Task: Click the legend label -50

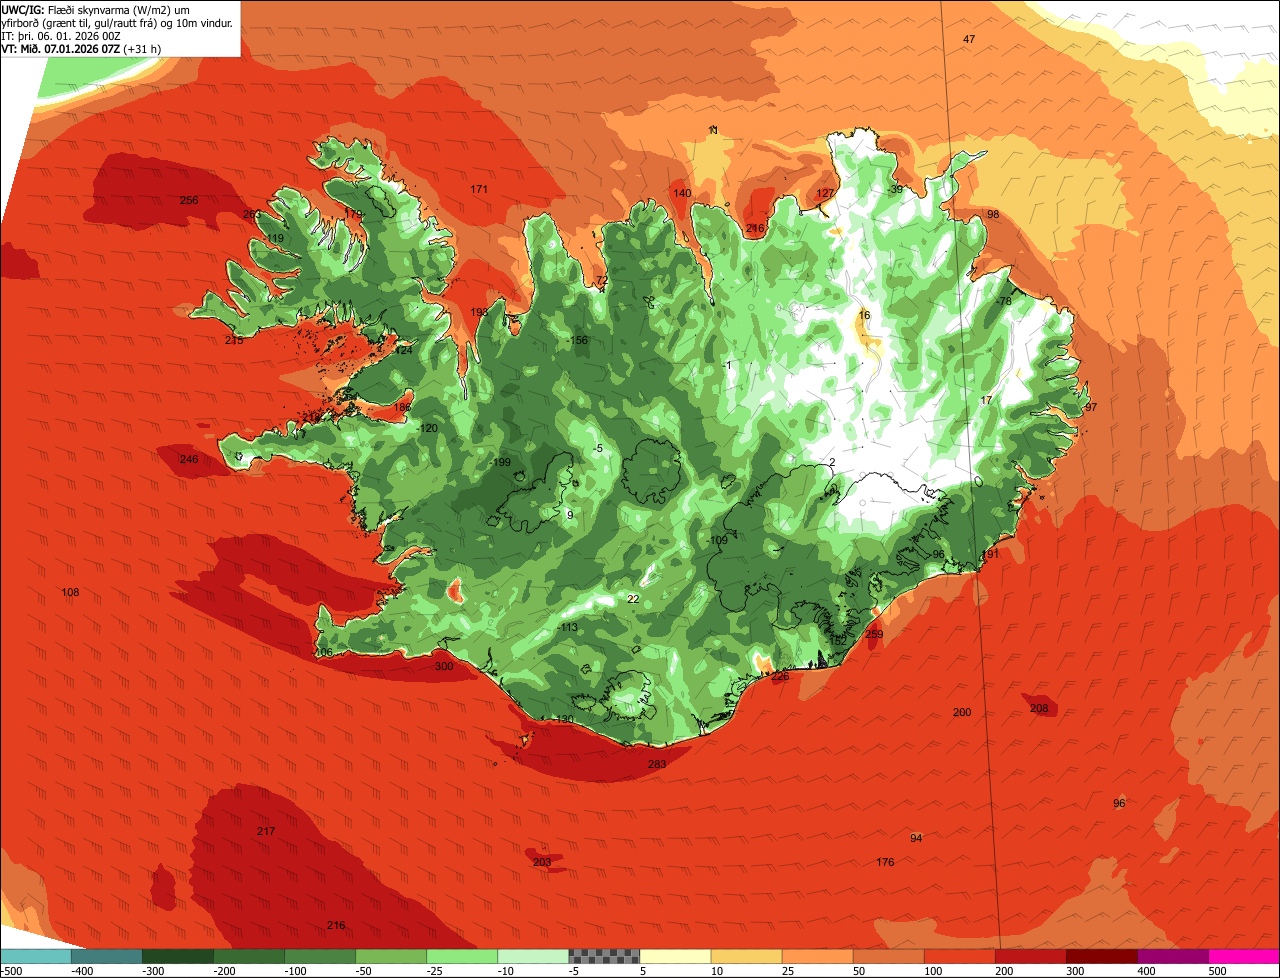Action: (x=363, y=970)
